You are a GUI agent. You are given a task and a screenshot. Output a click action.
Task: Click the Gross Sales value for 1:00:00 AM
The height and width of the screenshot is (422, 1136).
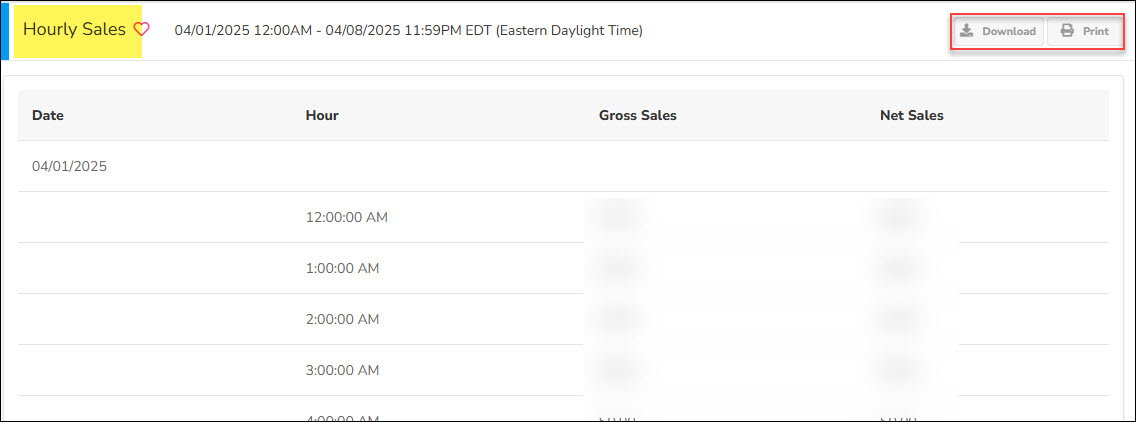[x=617, y=268]
